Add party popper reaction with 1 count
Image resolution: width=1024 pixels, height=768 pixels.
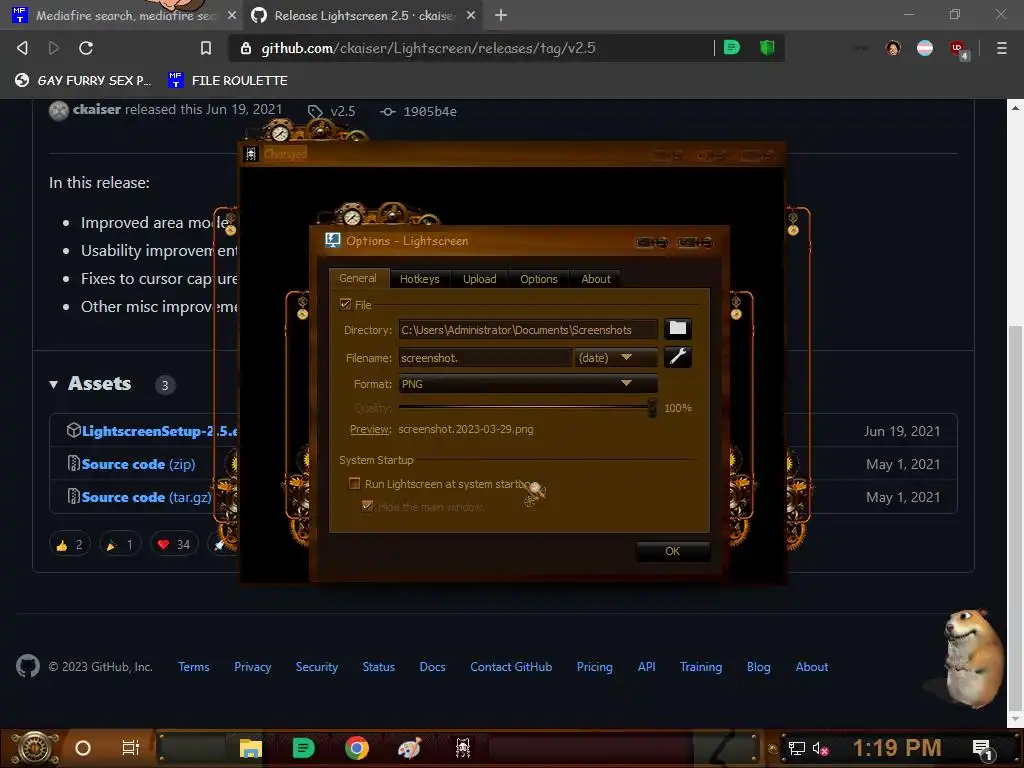point(120,545)
